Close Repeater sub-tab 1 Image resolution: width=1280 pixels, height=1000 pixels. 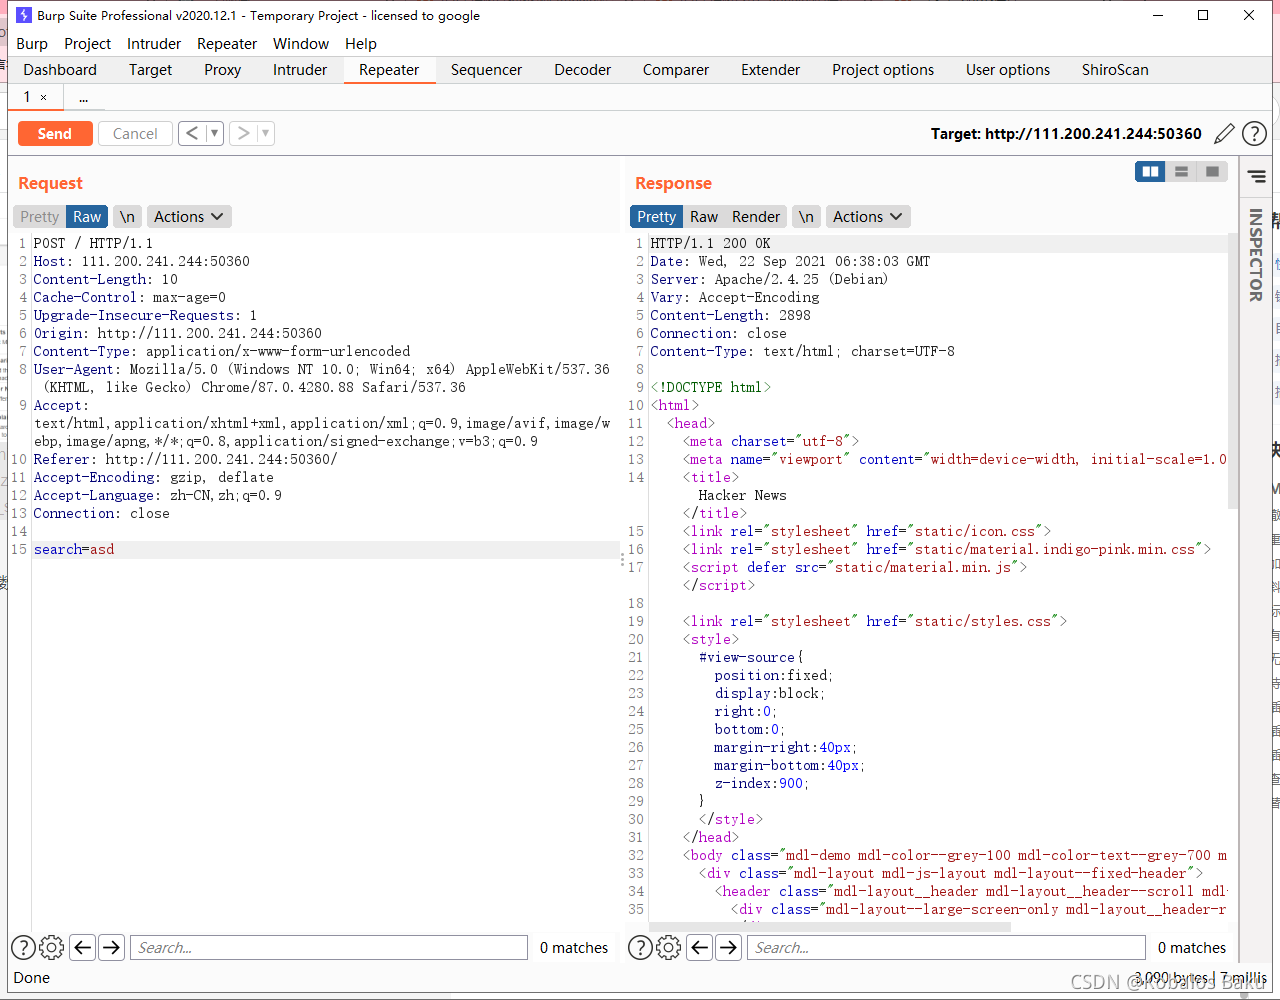click(43, 97)
